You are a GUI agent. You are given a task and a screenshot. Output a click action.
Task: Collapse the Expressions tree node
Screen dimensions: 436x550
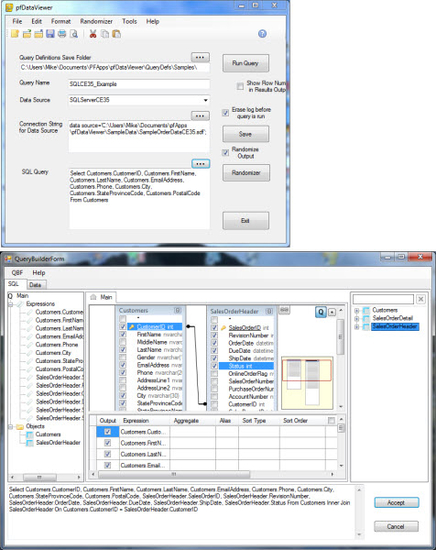(11, 304)
